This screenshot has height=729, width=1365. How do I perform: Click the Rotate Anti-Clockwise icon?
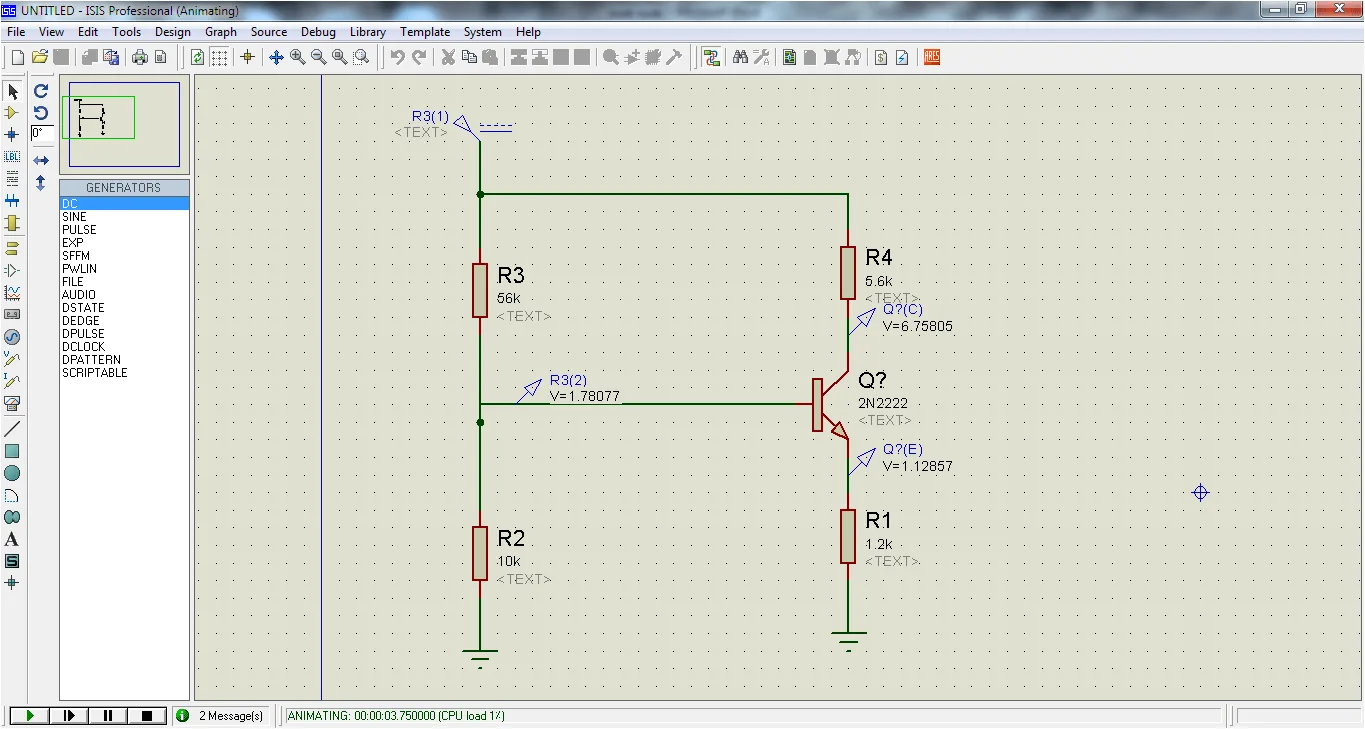pos(41,113)
